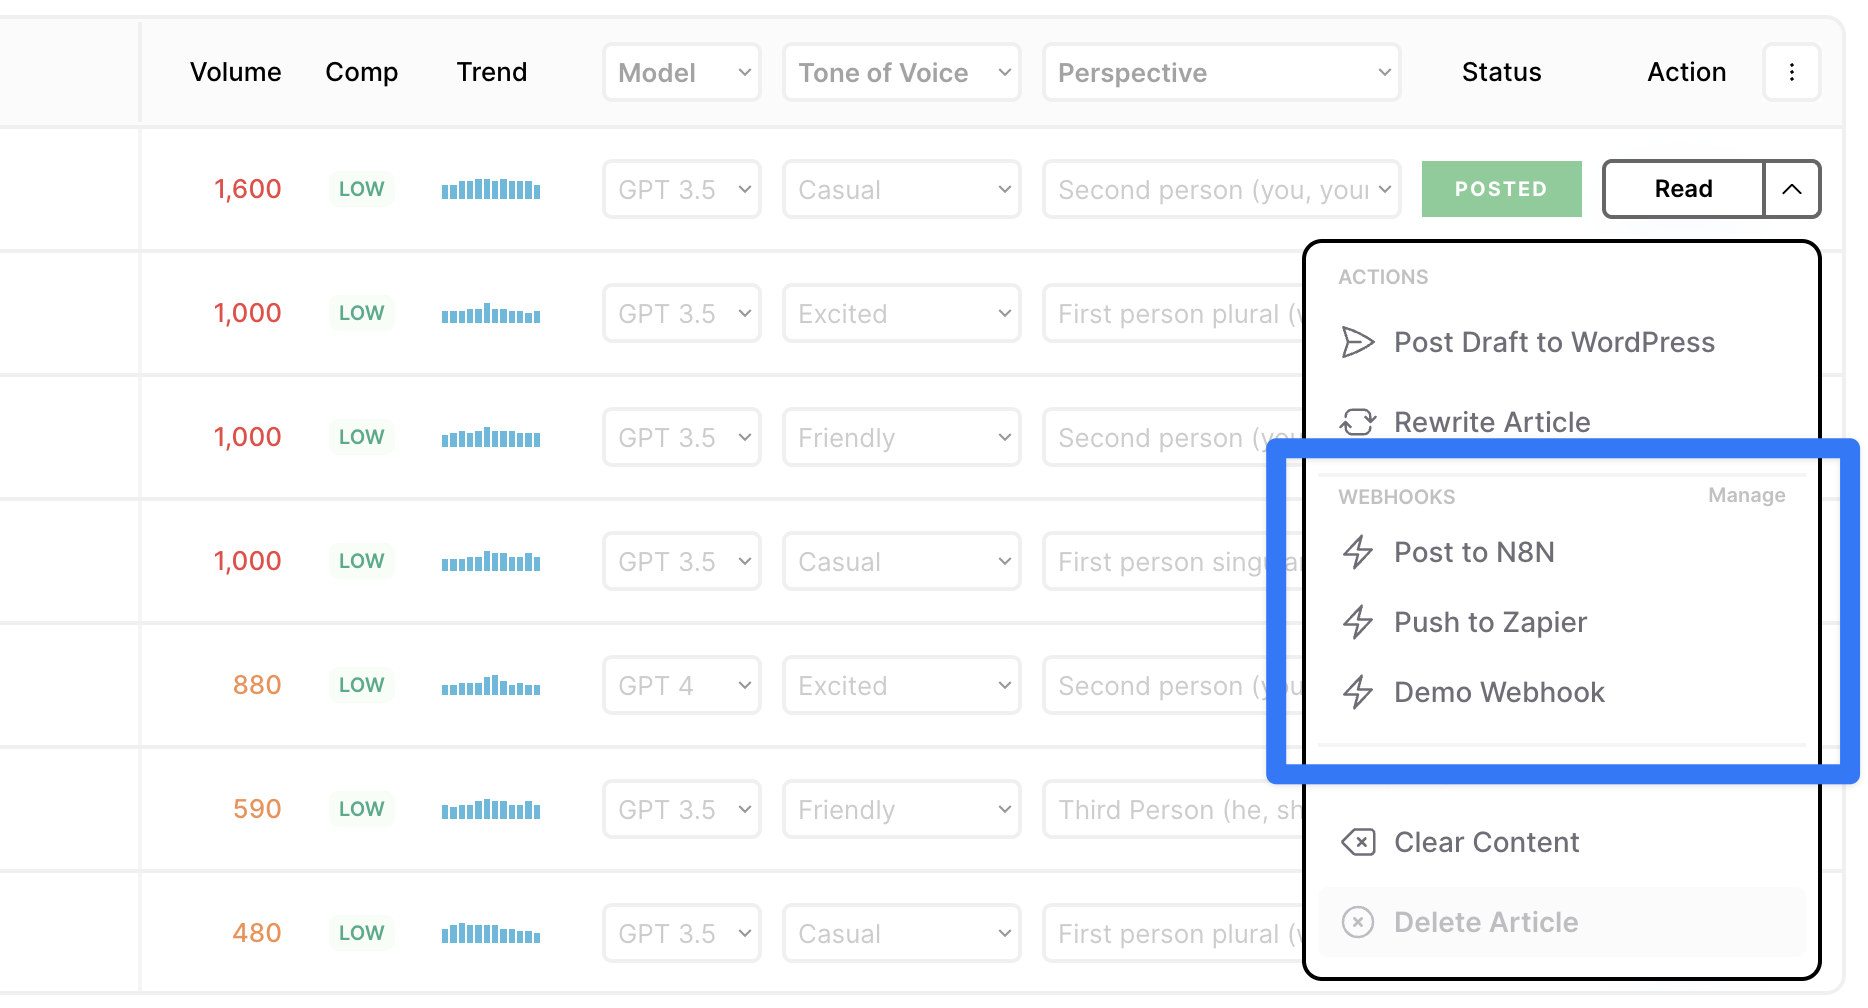Screen dimensions: 1868x1008
Task: Click the trend bar chart for 1,600 volume
Action: coord(491,189)
